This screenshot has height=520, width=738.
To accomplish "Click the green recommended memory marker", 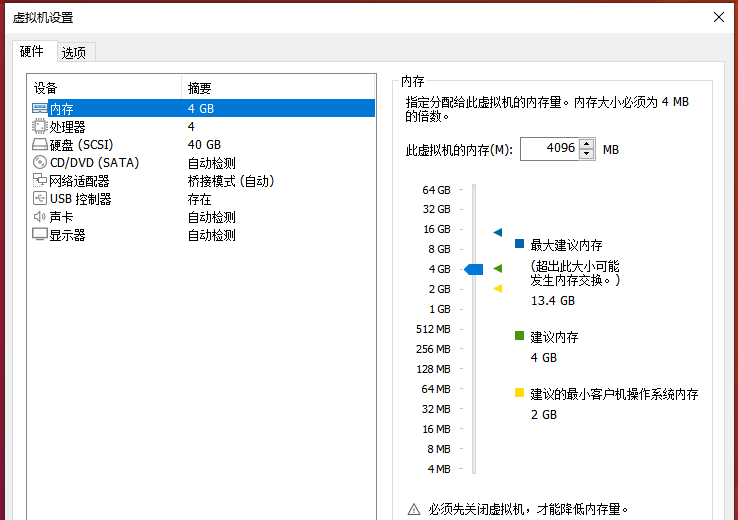I will (x=497, y=268).
